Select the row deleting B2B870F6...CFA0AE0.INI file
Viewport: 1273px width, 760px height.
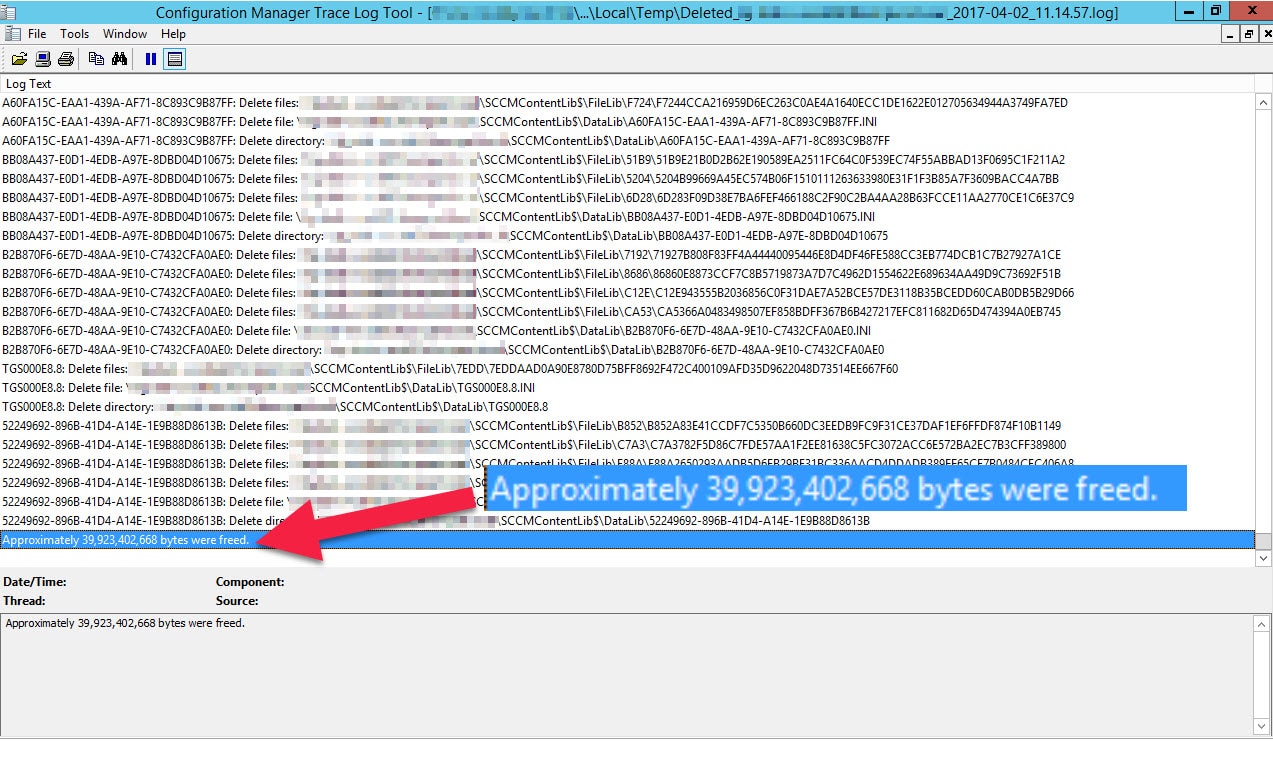tap(627, 331)
